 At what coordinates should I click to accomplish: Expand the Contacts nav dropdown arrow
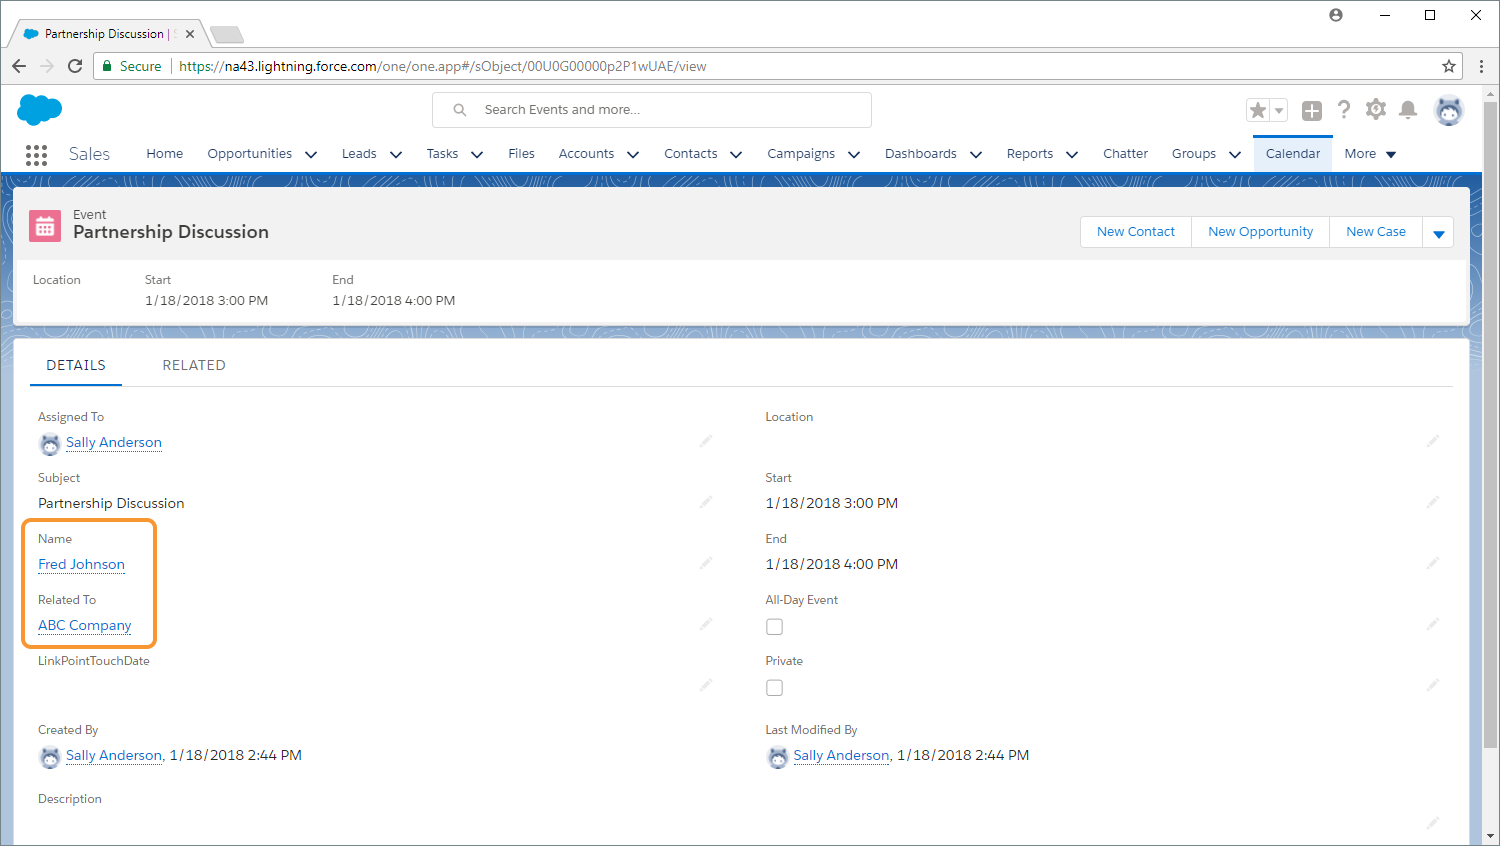(736, 155)
